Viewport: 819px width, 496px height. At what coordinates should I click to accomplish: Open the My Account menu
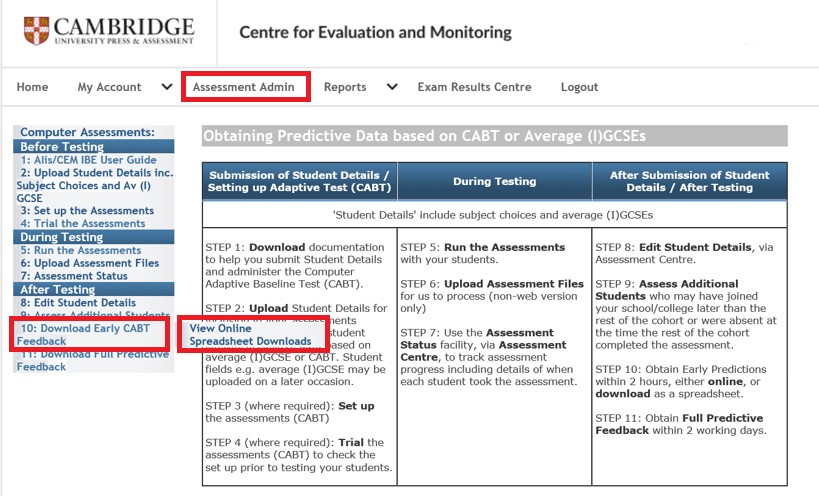[x=110, y=87]
